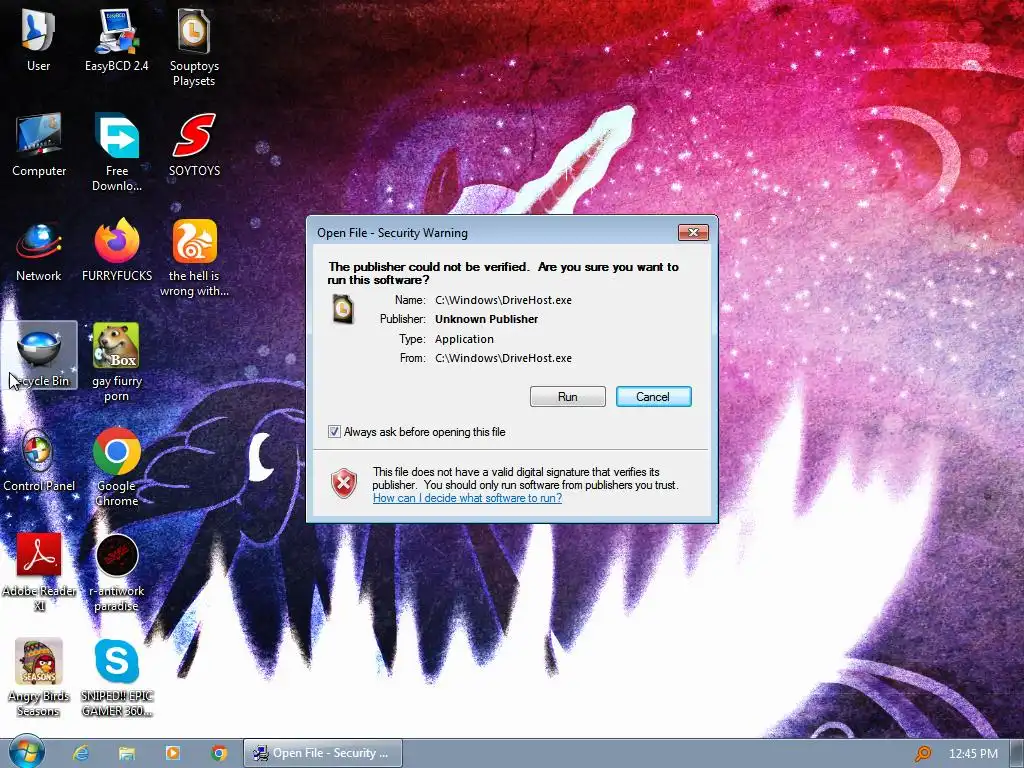Click the Name value C:\Windows\DriveHost.exe

point(503,300)
